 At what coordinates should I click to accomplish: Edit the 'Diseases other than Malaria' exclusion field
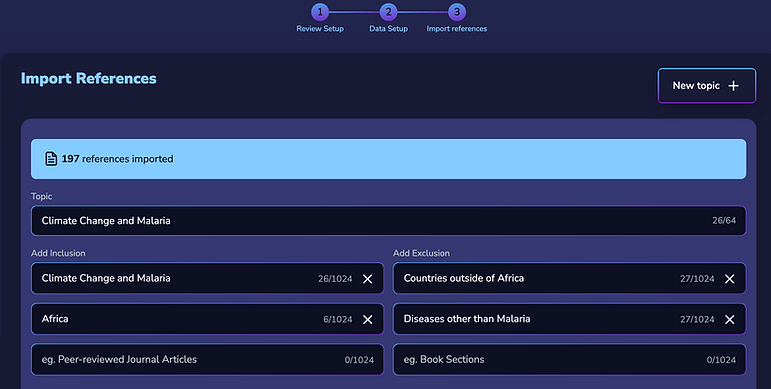click(569, 319)
